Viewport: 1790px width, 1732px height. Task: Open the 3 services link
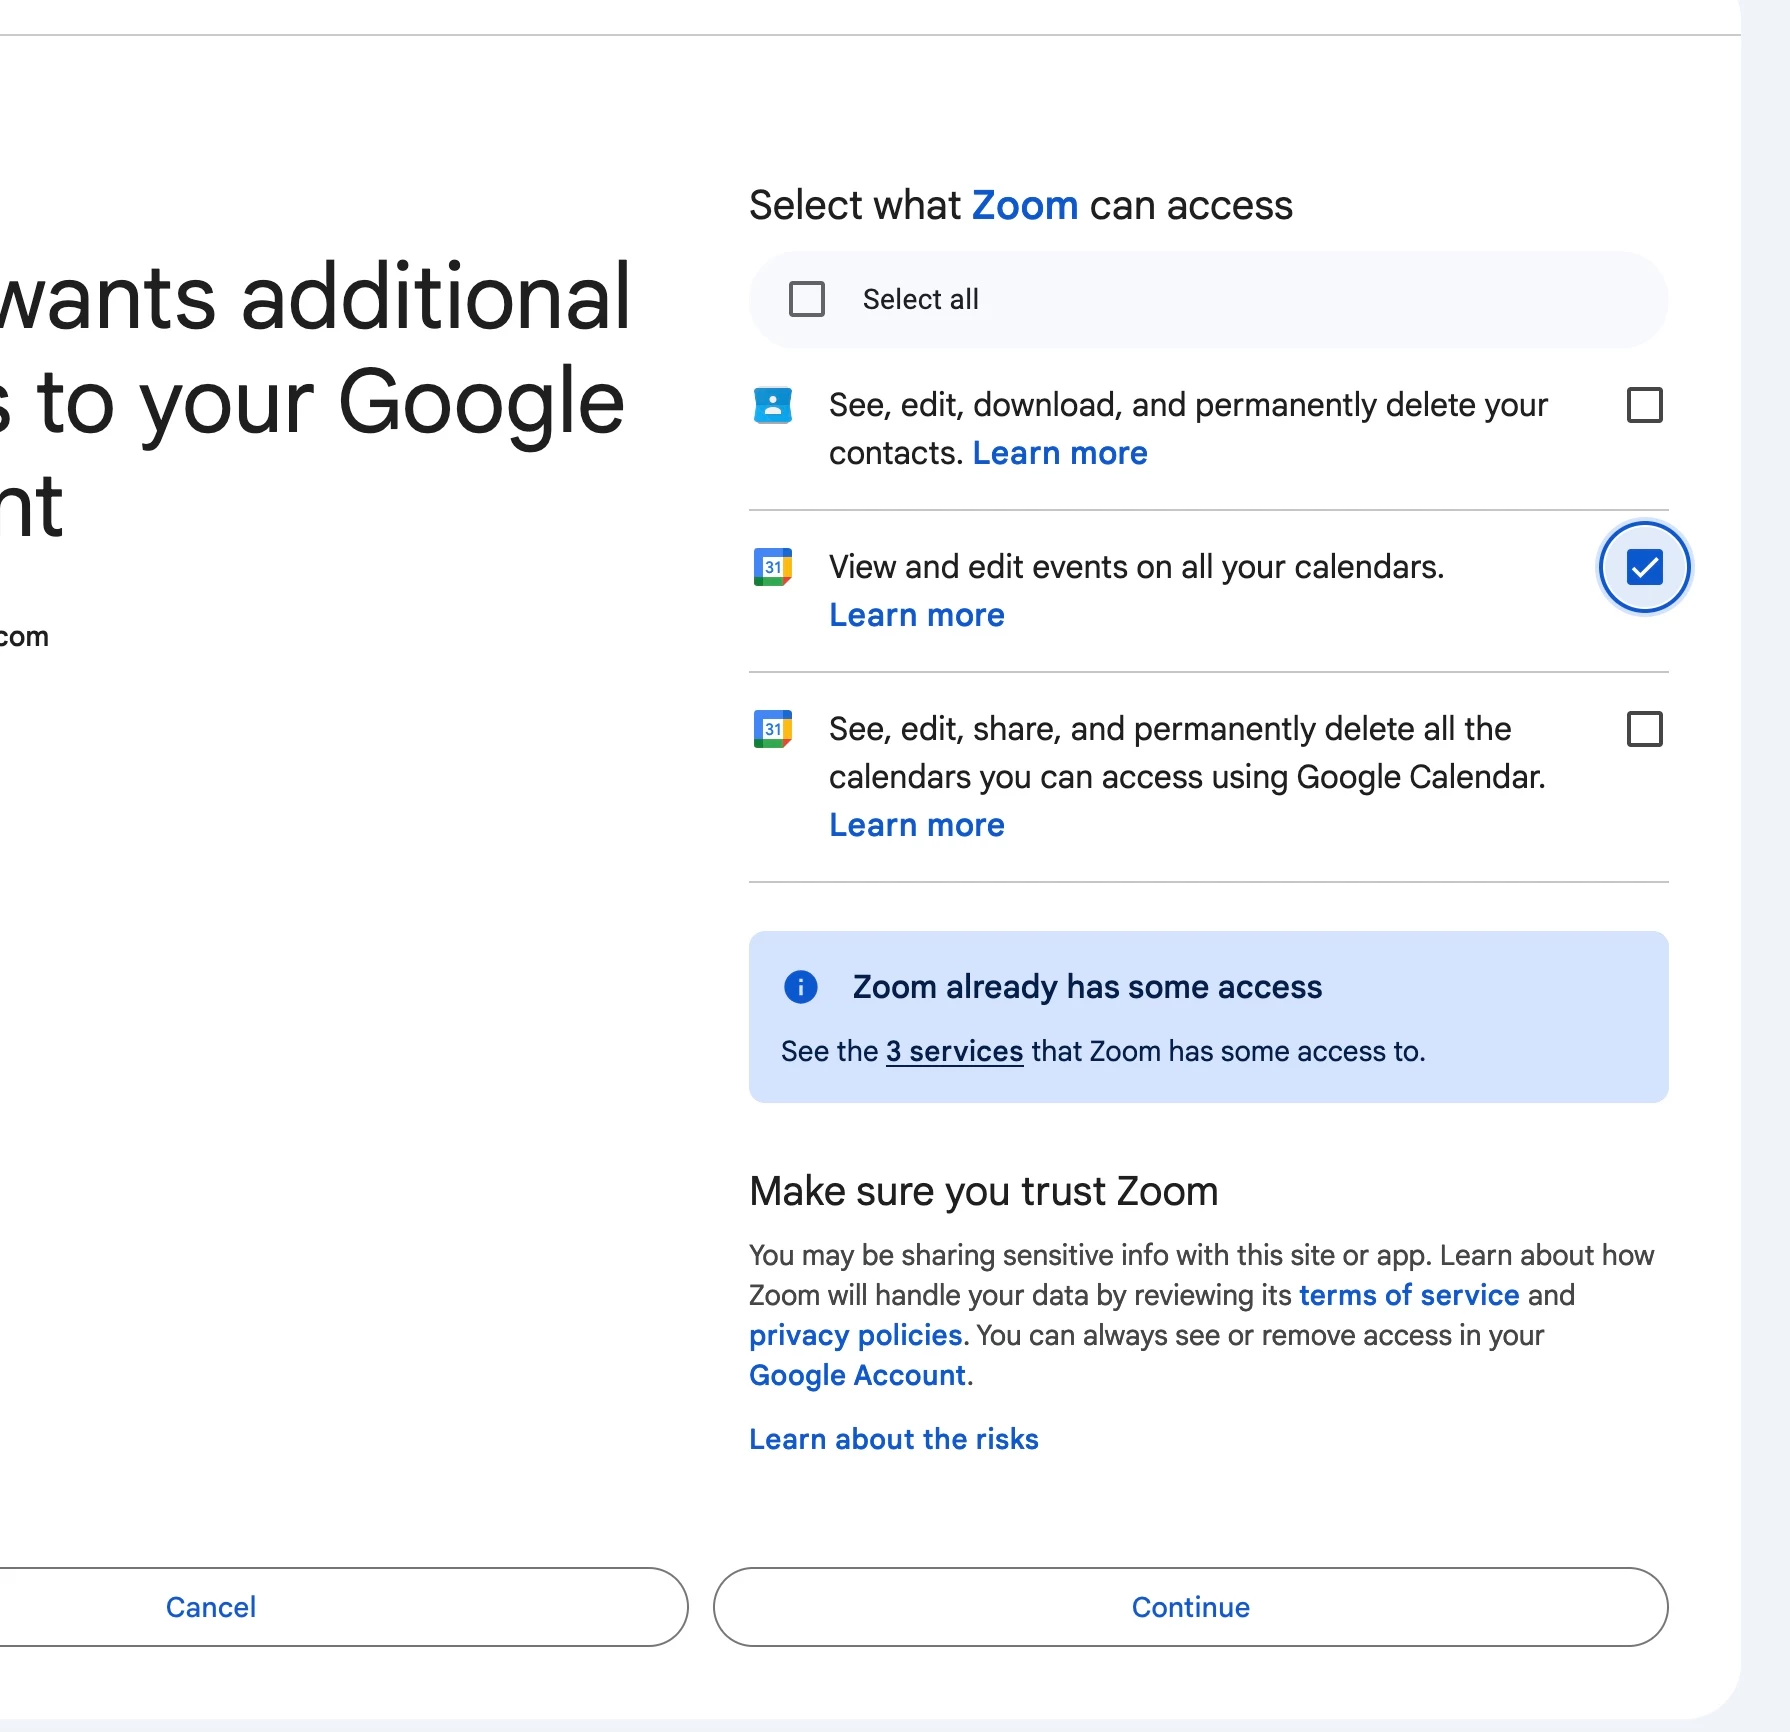(x=954, y=1051)
